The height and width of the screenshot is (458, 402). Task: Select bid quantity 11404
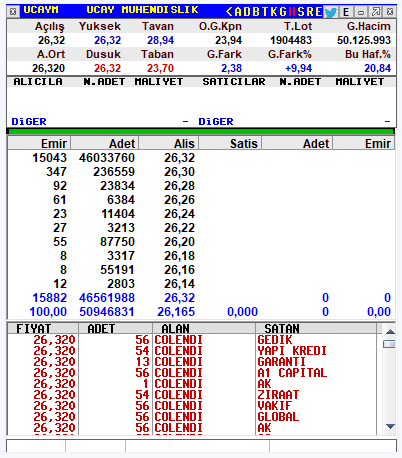118,214
